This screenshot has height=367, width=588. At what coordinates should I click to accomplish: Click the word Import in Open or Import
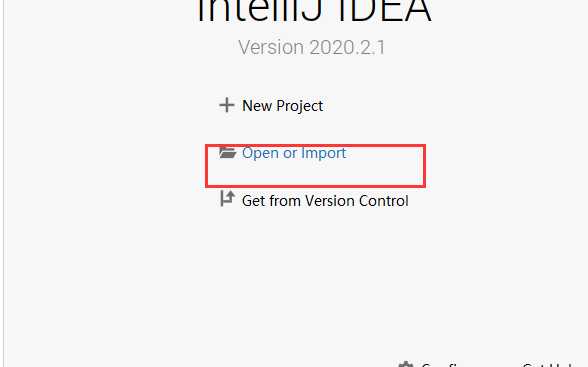(323, 153)
